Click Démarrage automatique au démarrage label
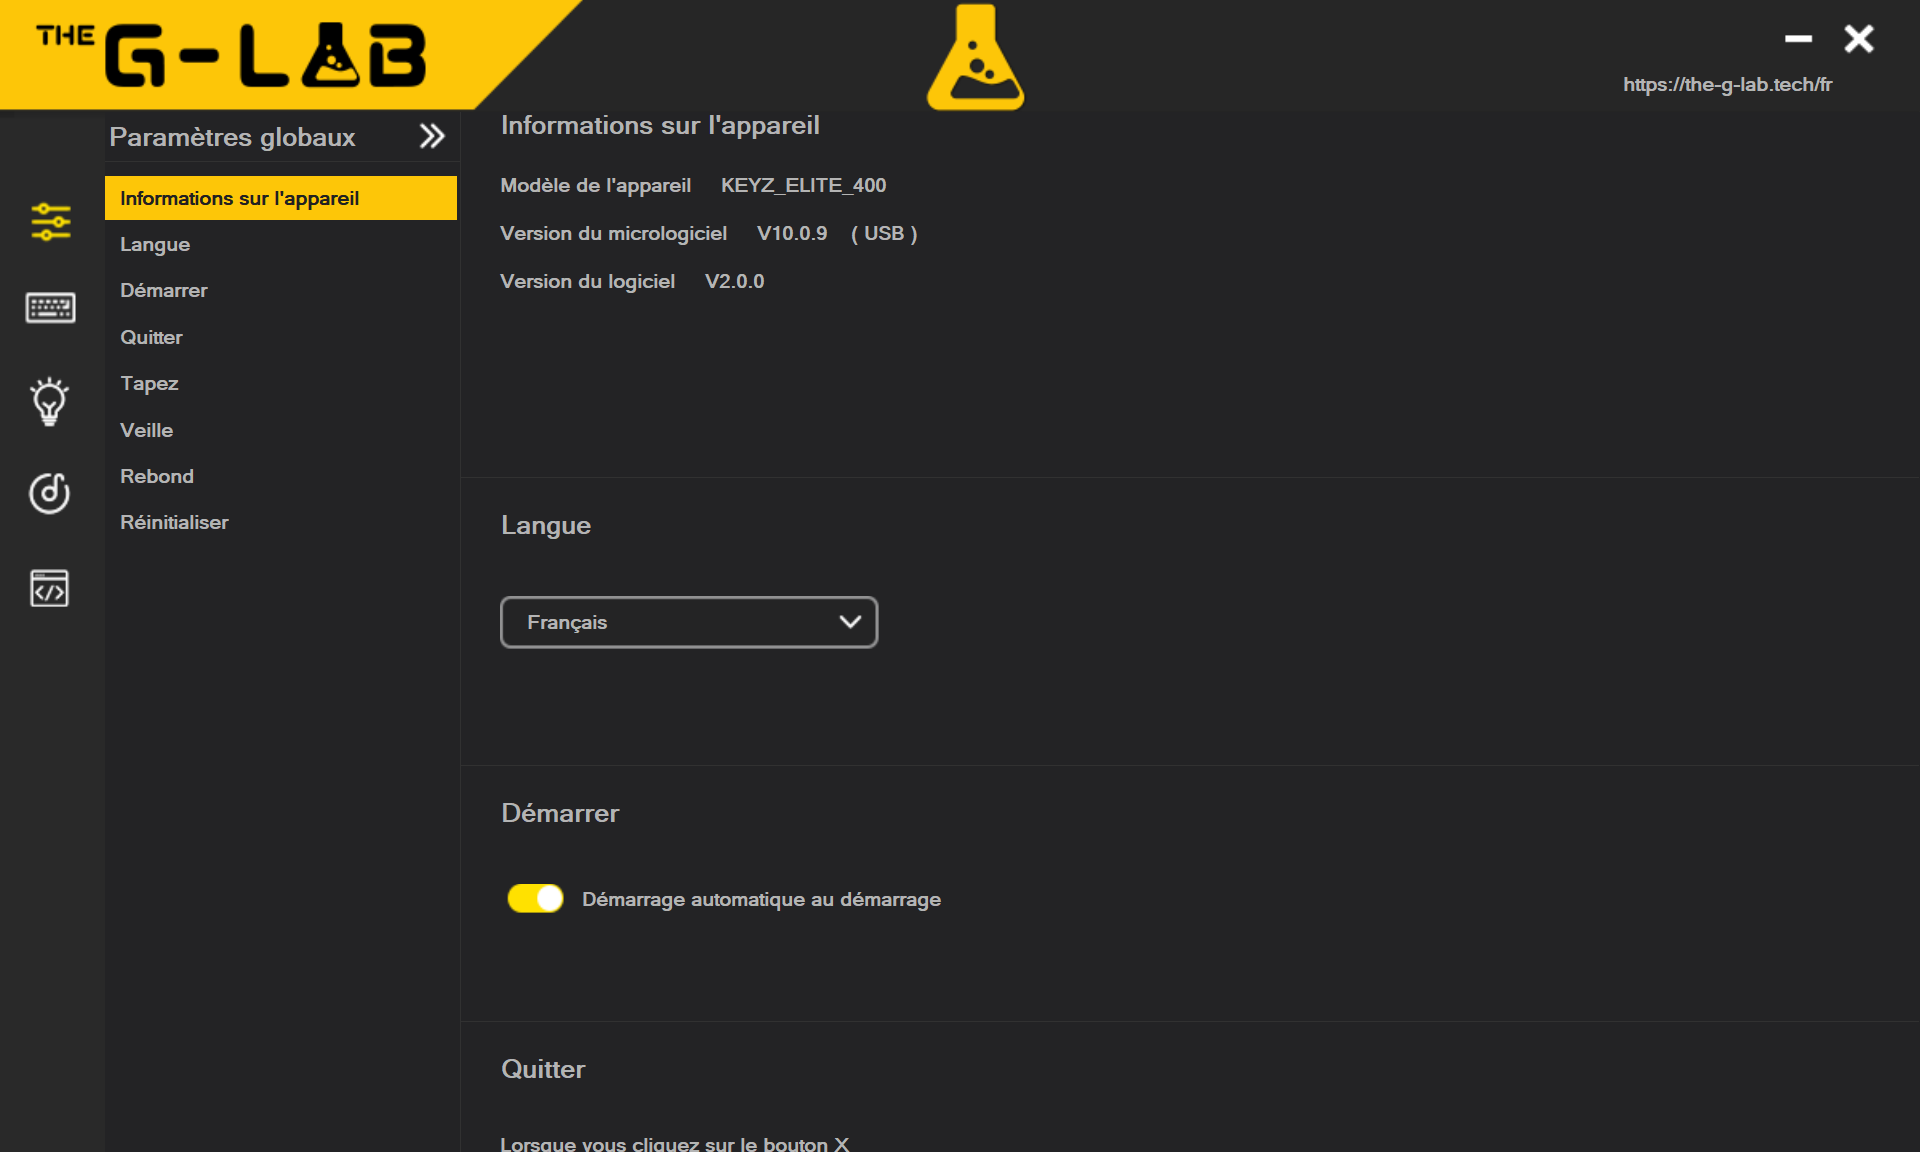This screenshot has width=1920, height=1152. tap(761, 899)
